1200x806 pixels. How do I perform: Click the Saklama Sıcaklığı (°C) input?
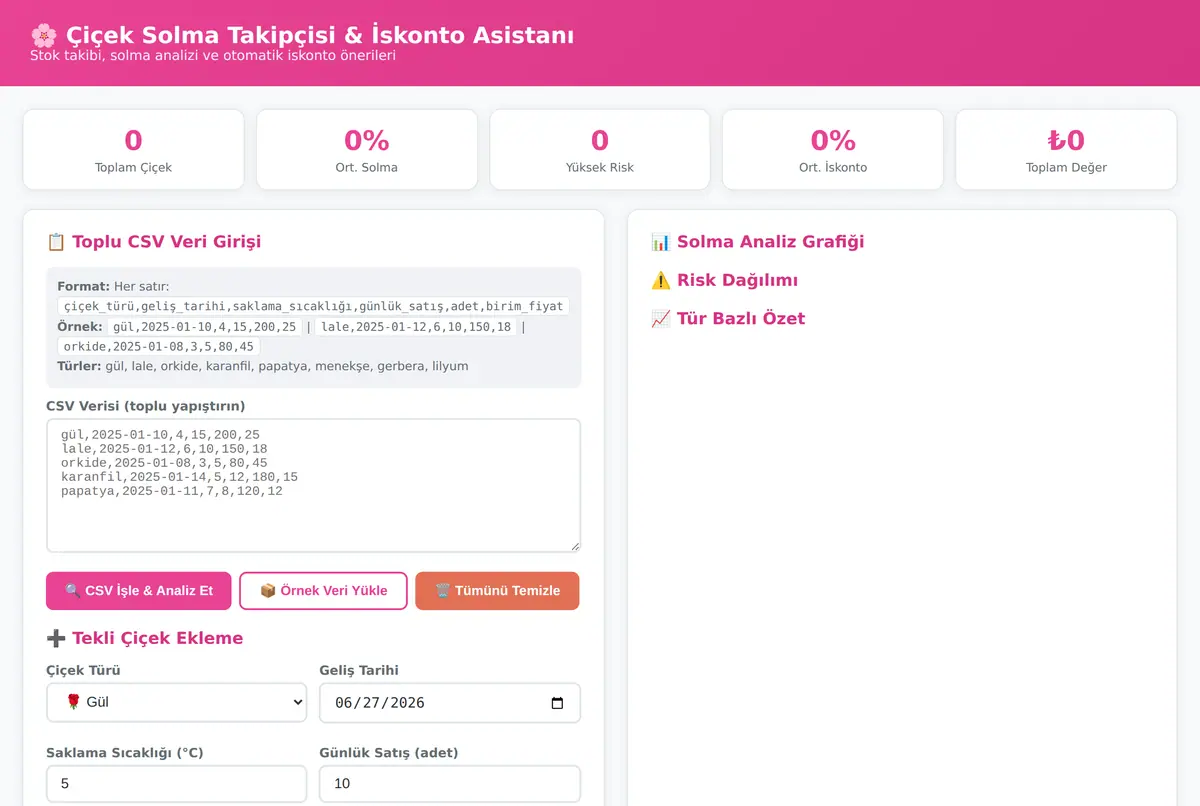coord(177,784)
